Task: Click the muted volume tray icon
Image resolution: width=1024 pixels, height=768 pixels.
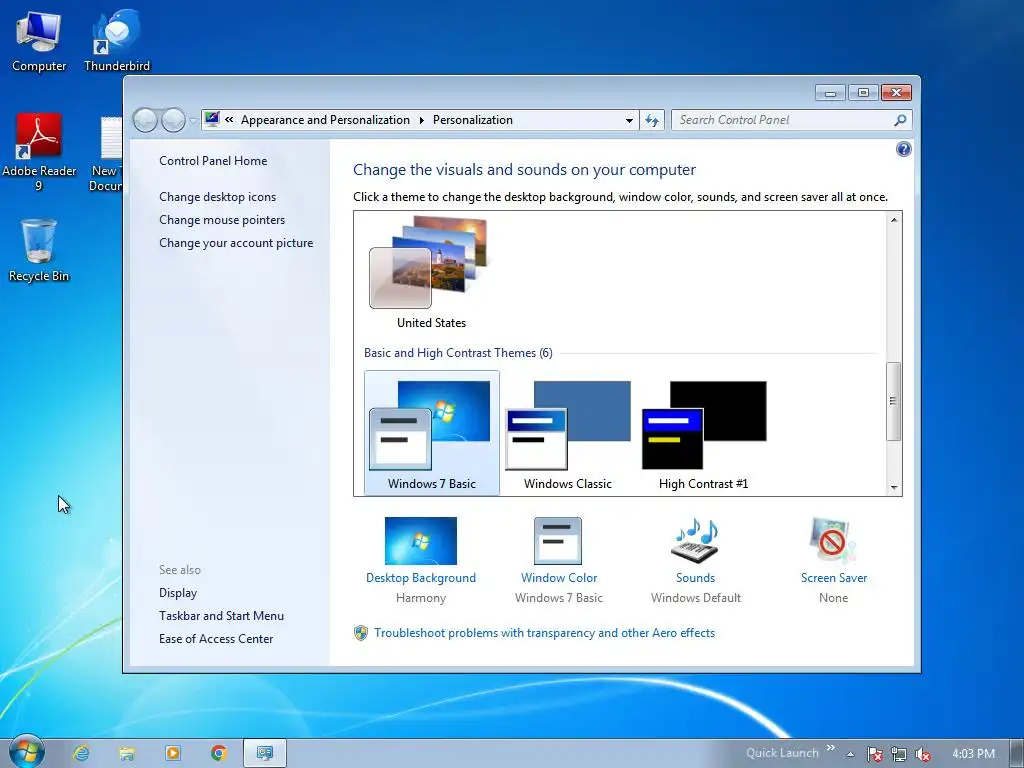Action: coord(923,754)
